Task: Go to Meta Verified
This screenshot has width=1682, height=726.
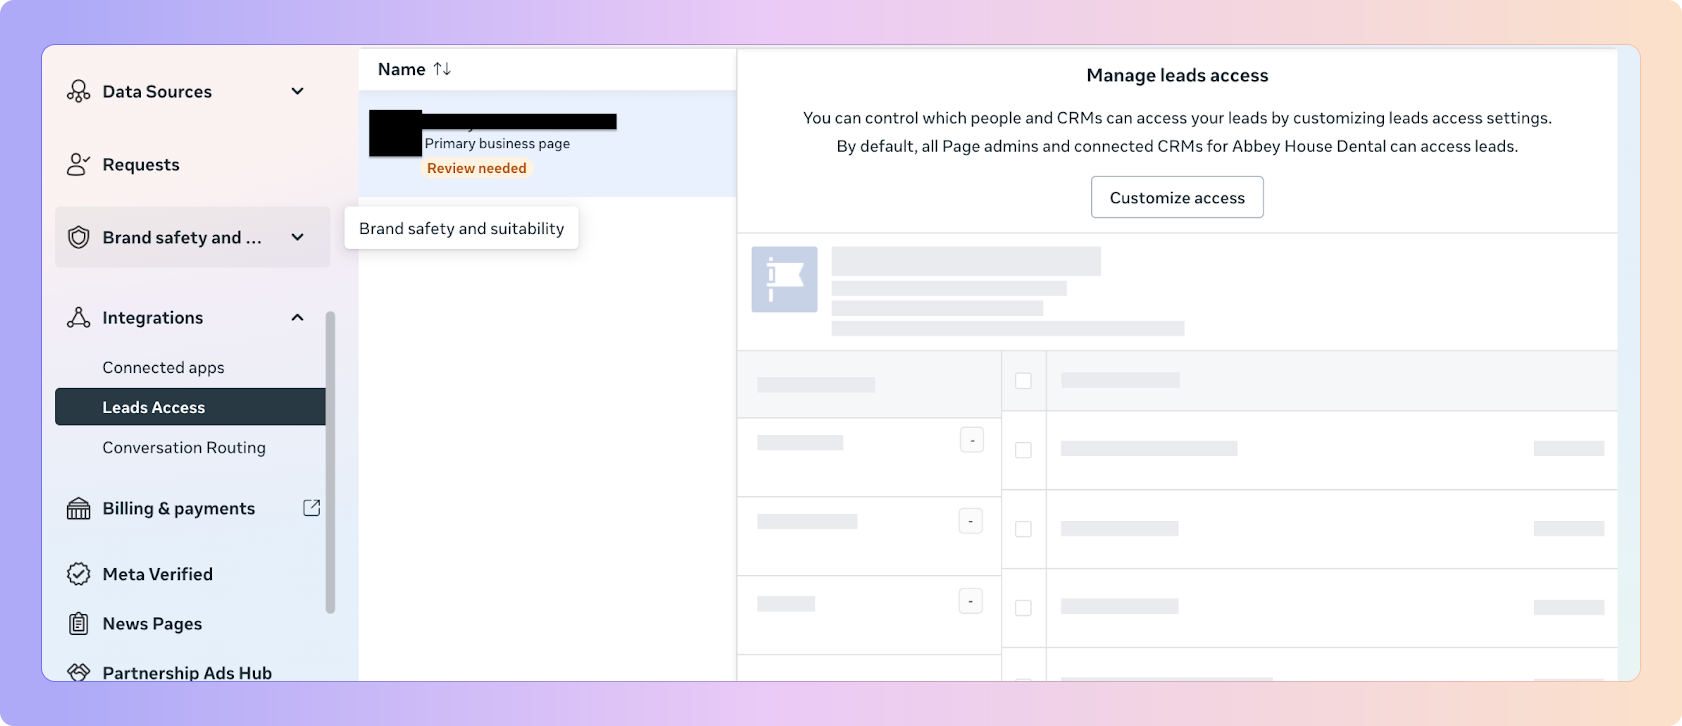Action: pyautogui.click(x=158, y=574)
